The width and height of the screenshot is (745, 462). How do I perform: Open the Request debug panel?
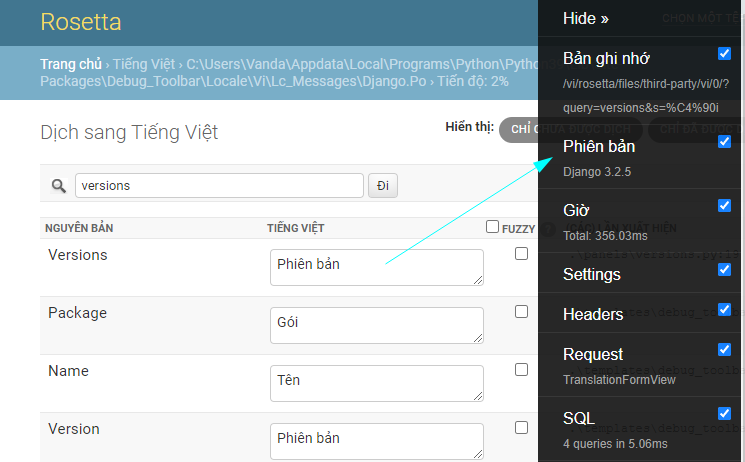coord(593,354)
